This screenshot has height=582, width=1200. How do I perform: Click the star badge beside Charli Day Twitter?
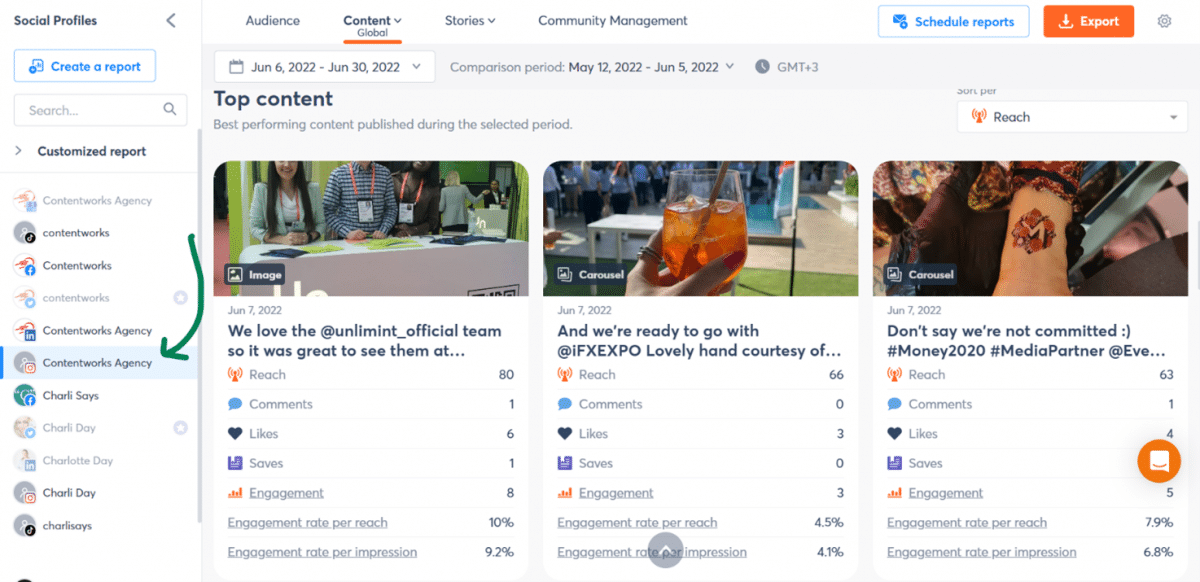point(180,428)
